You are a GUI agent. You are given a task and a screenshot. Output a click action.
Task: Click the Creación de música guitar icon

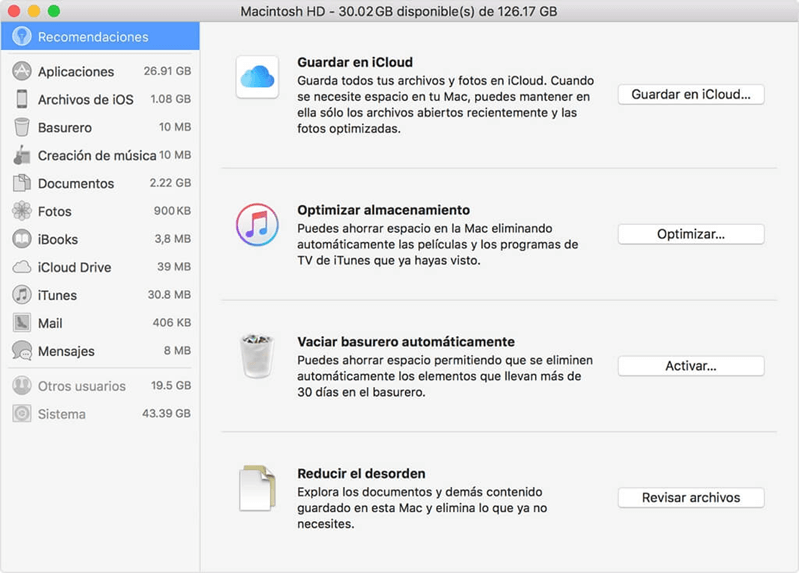(21, 155)
